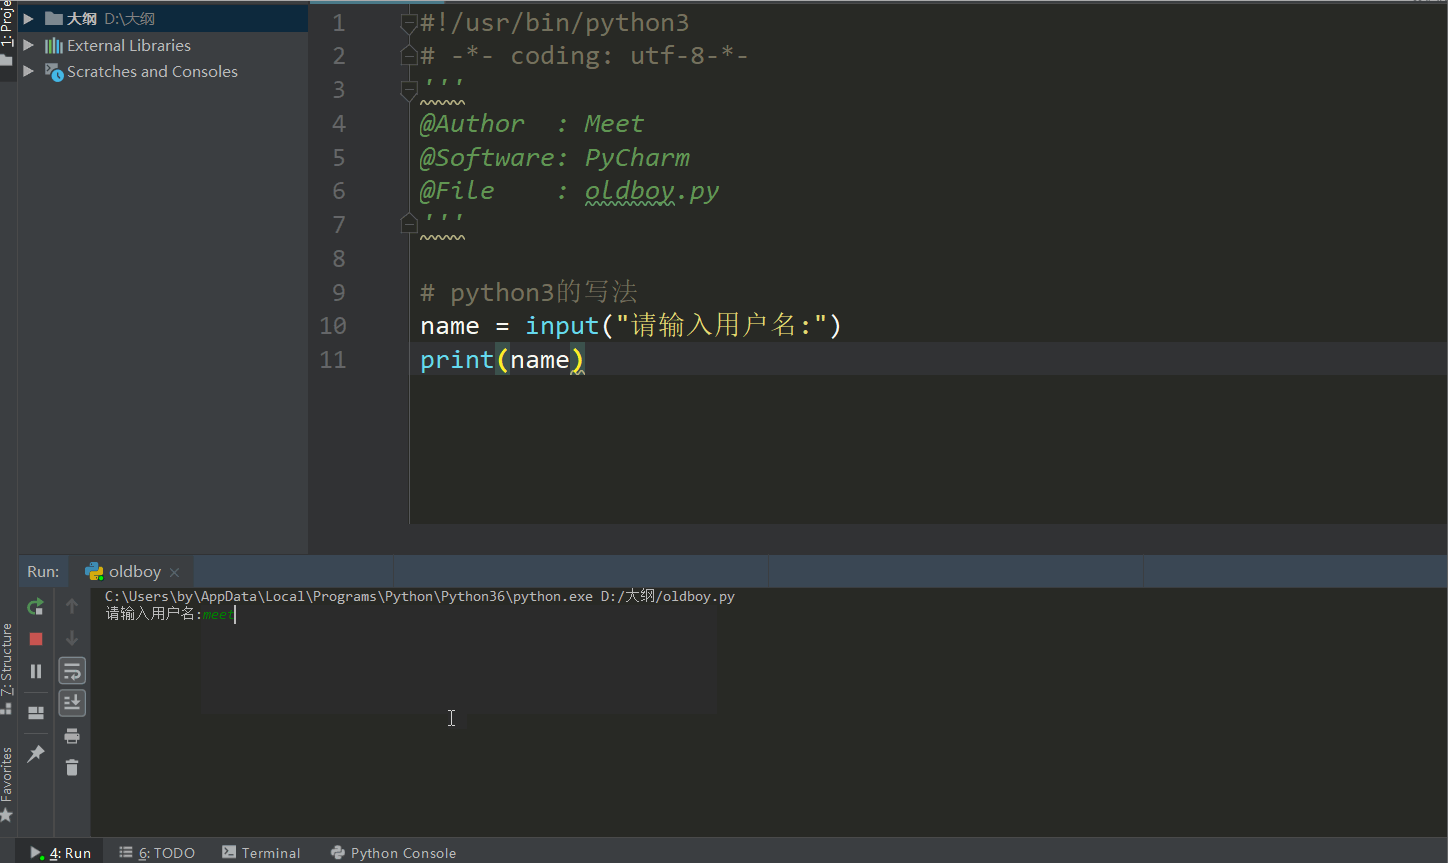The image size is (1448, 863).
Task: Click the input function call on line 10
Action: (562, 326)
